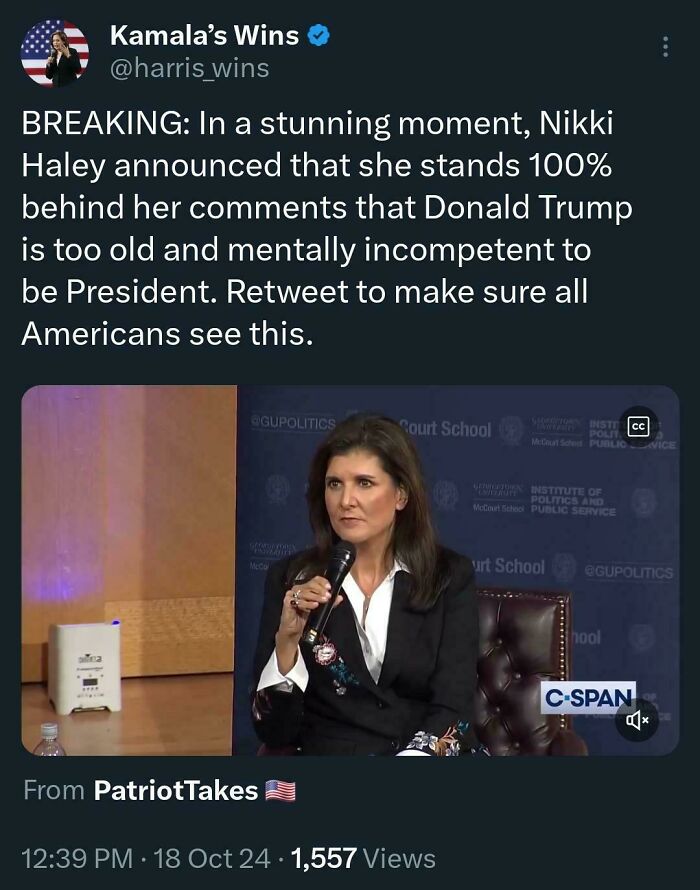Click the flag emoji after PatriotTakes
This screenshot has height=890, width=700.
click(282, 790)
